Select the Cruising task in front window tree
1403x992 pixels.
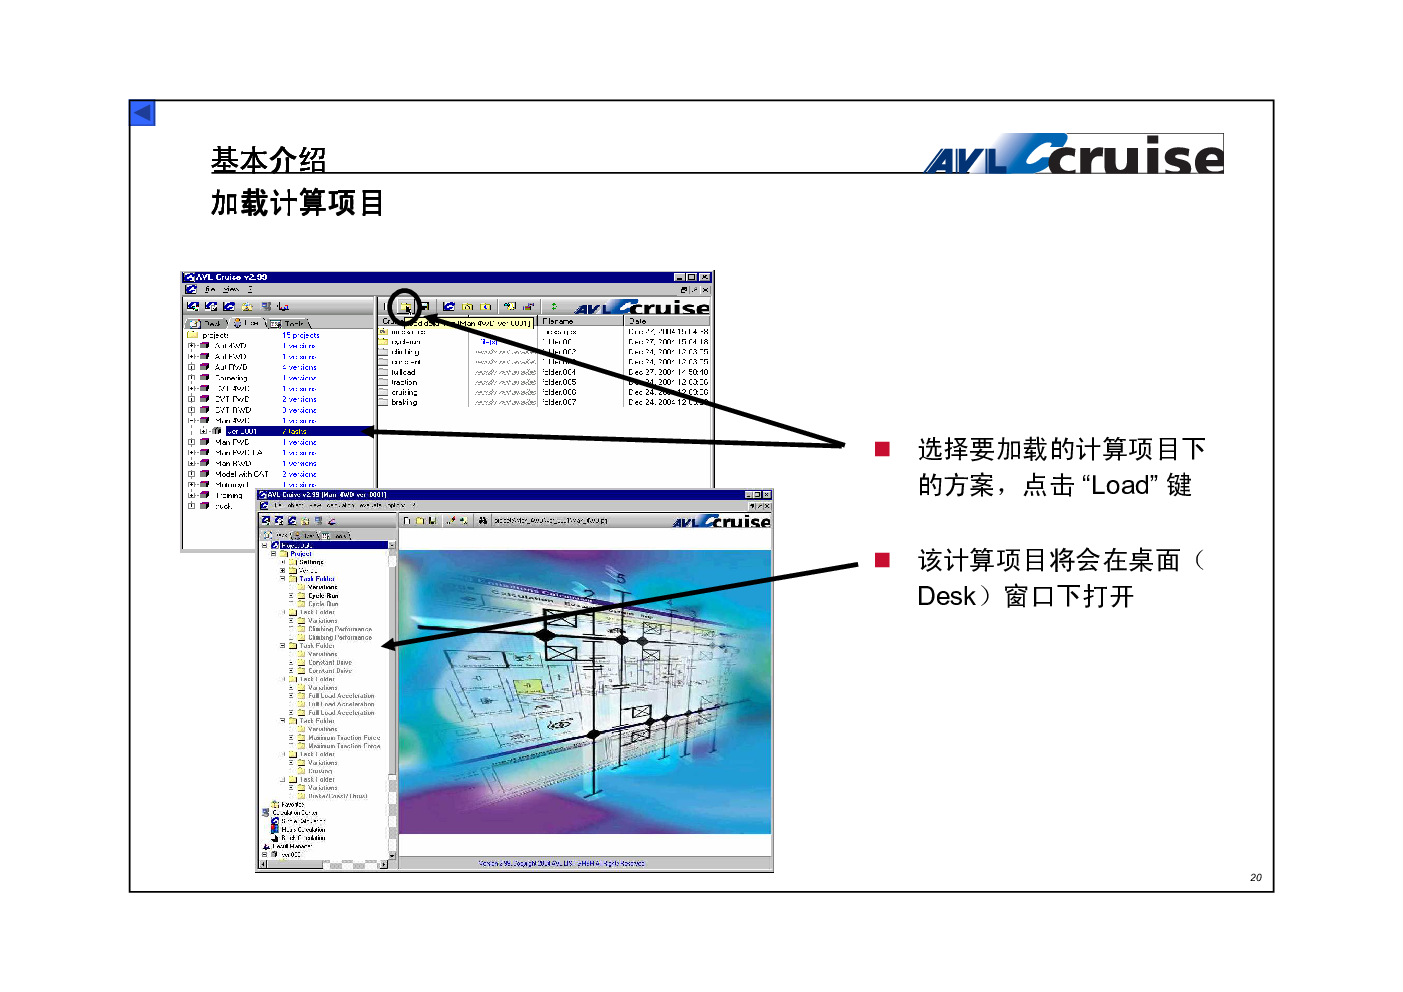(321, 771)
